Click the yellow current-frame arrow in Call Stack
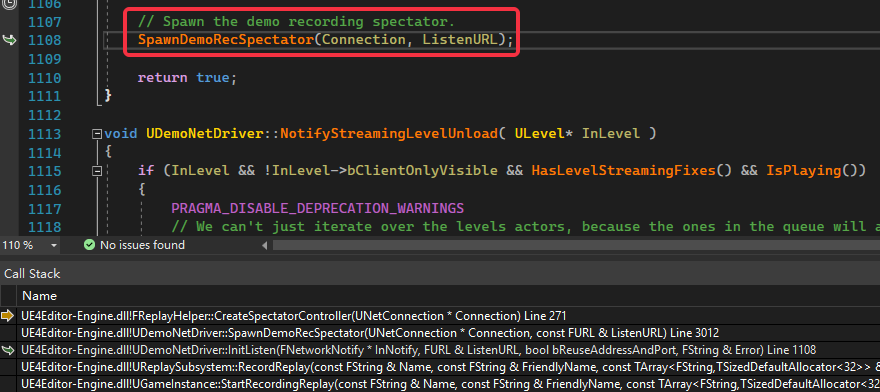The width and height of the screenshot is (880, 392). tap(8, 316)
